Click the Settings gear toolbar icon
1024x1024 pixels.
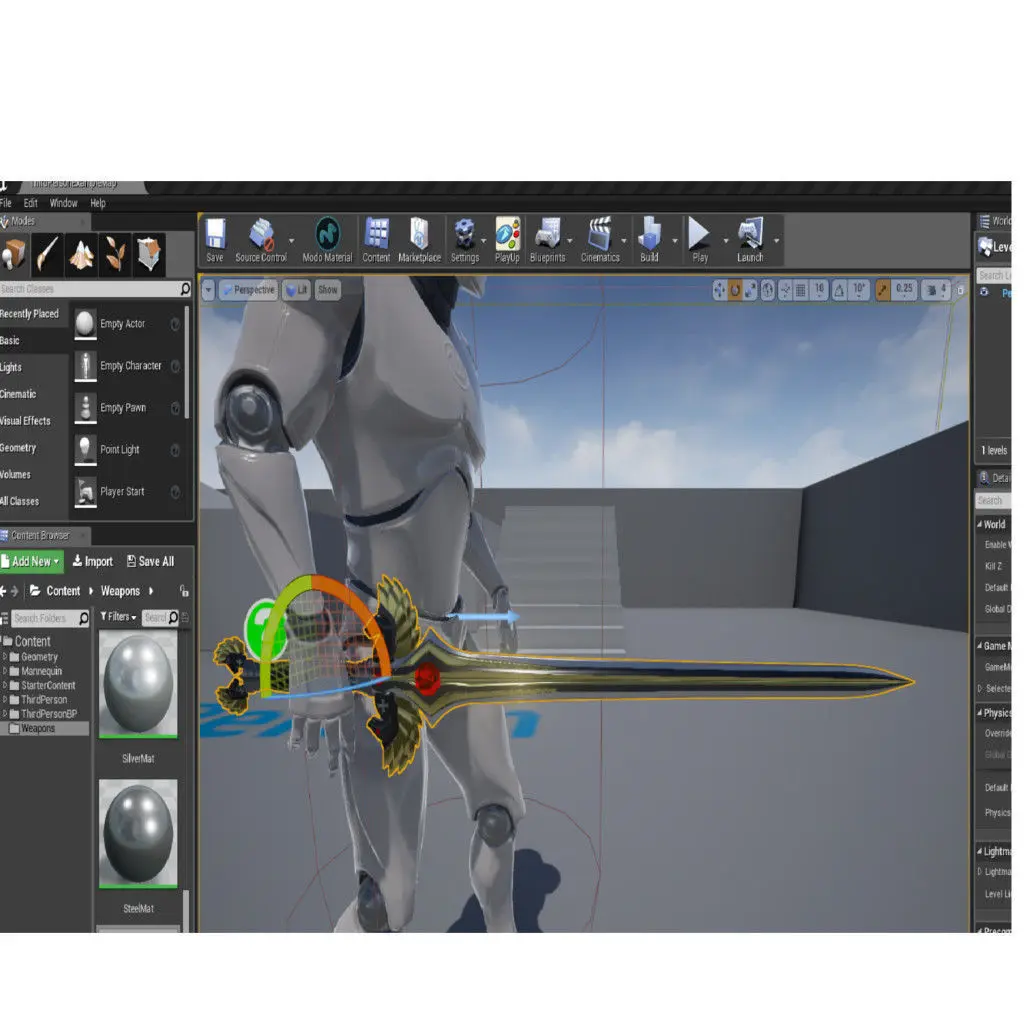(x=464, y=240)
